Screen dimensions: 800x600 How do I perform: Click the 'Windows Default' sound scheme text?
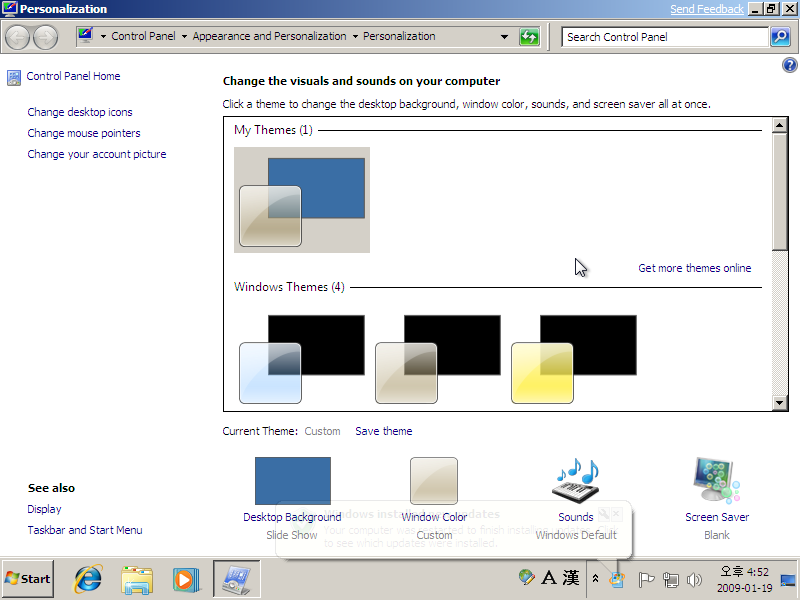click(576, 535)
